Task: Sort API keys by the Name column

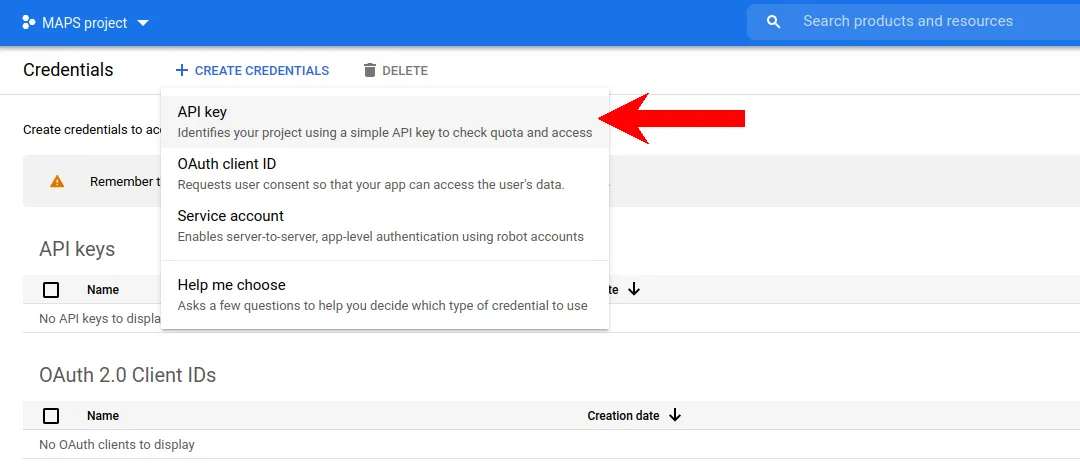Action: tap(103, 289)
